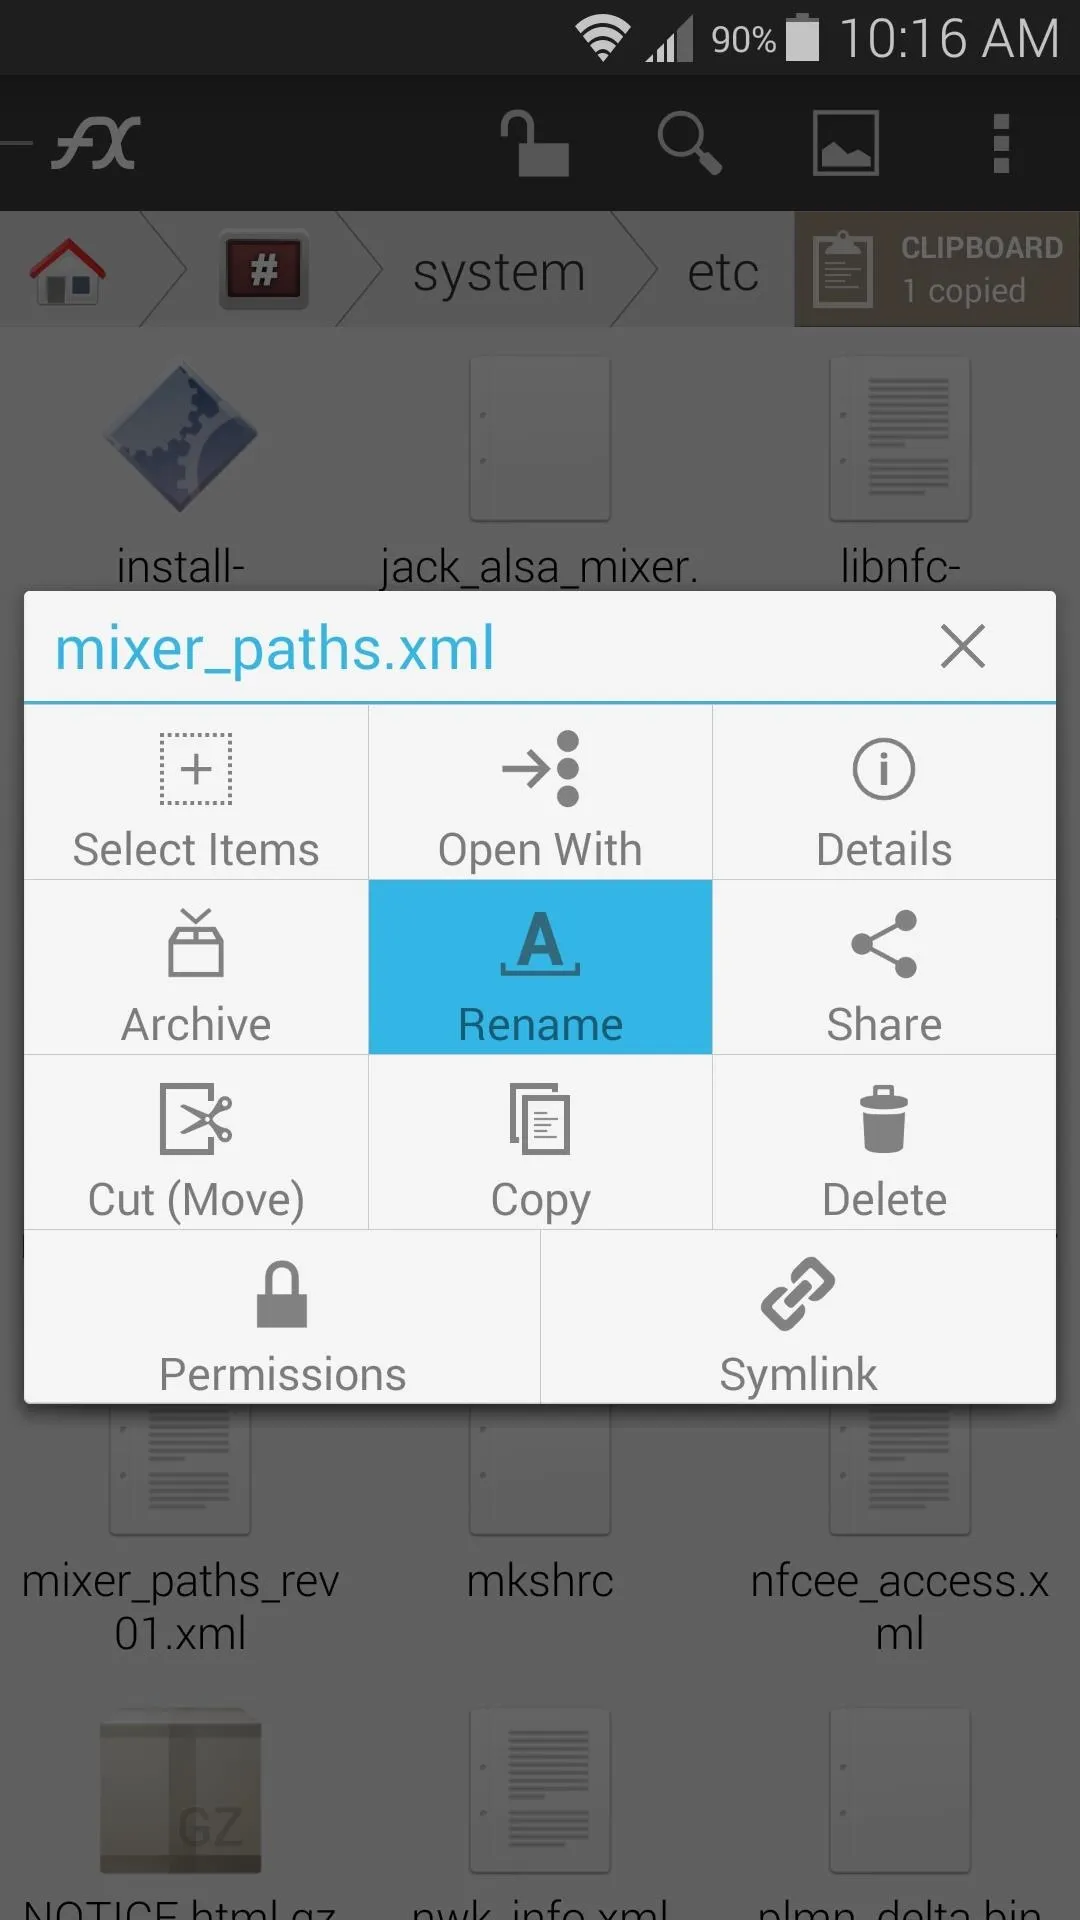Screen dimensions: 1080x1920
Task: Select the Archive action
Action: point(196,968)
